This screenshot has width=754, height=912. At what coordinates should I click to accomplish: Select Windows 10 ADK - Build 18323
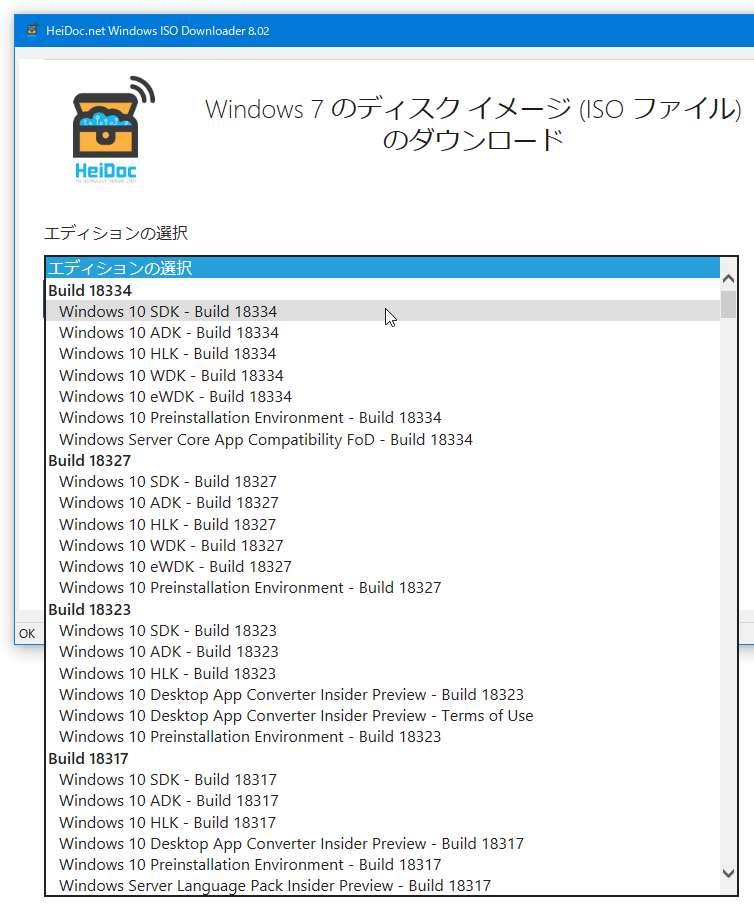383,651
